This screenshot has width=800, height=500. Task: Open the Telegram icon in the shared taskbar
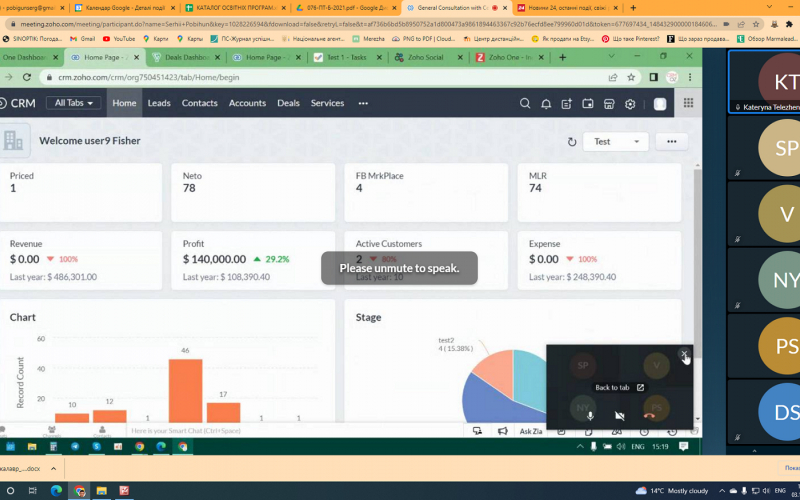75,447
